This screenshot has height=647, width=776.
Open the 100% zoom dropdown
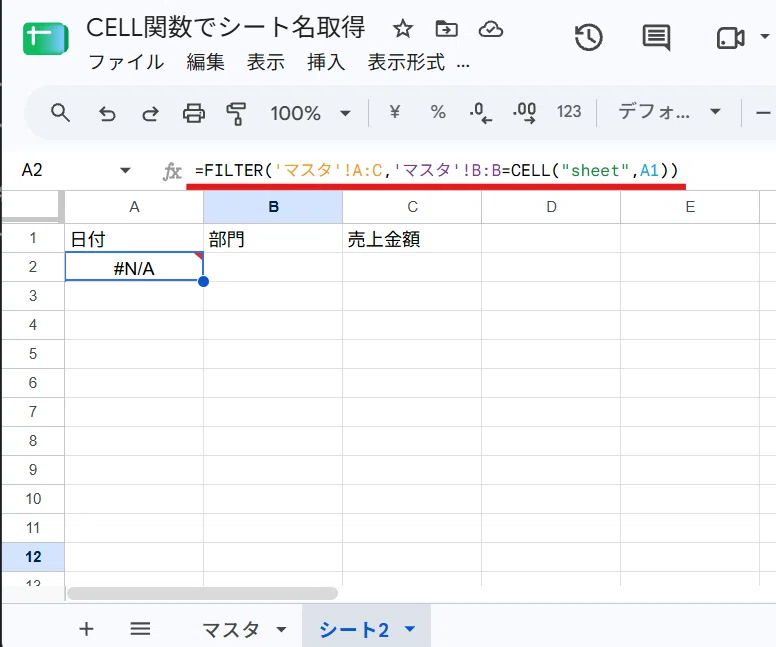point(310,113)
